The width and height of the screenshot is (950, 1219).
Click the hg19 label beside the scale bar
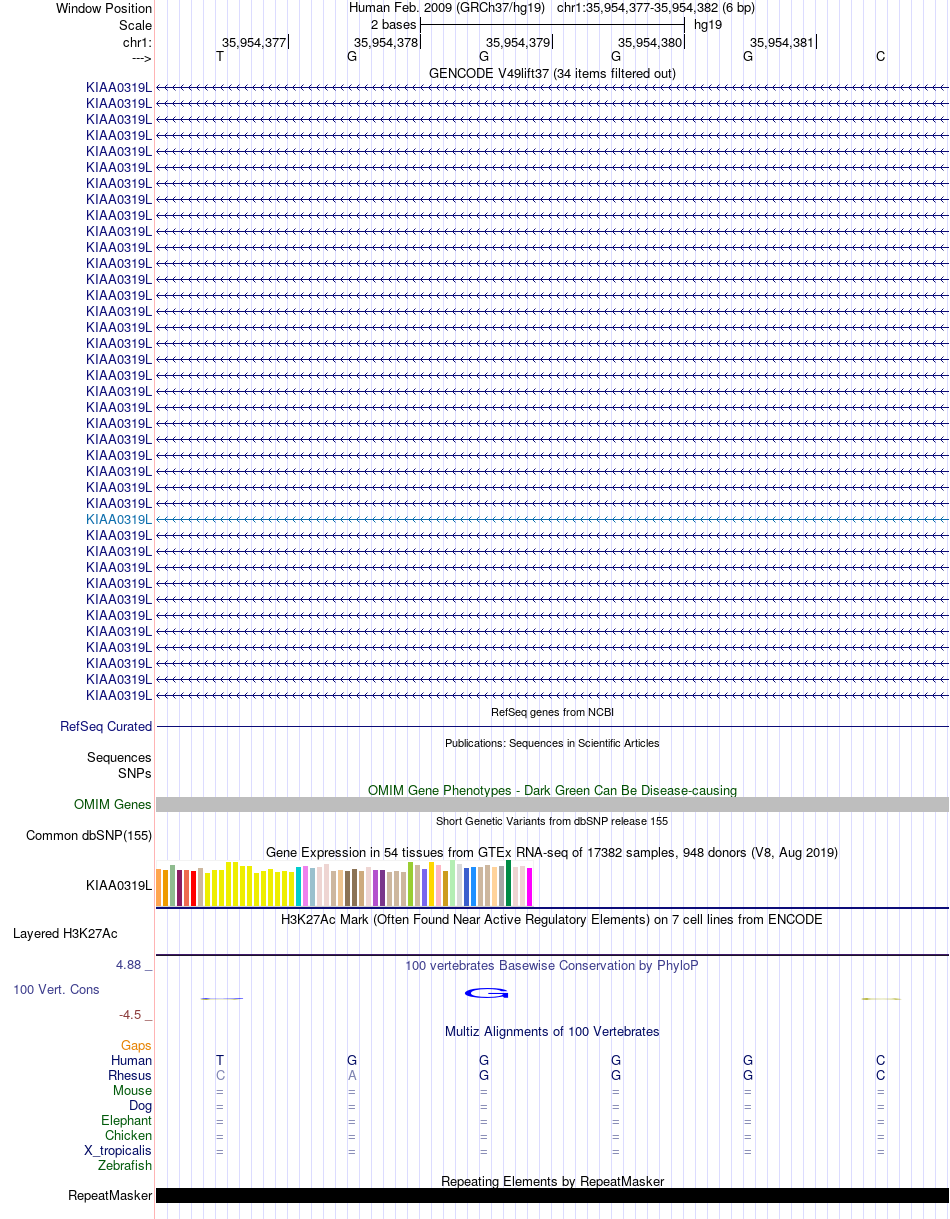(x=708, y=25)
